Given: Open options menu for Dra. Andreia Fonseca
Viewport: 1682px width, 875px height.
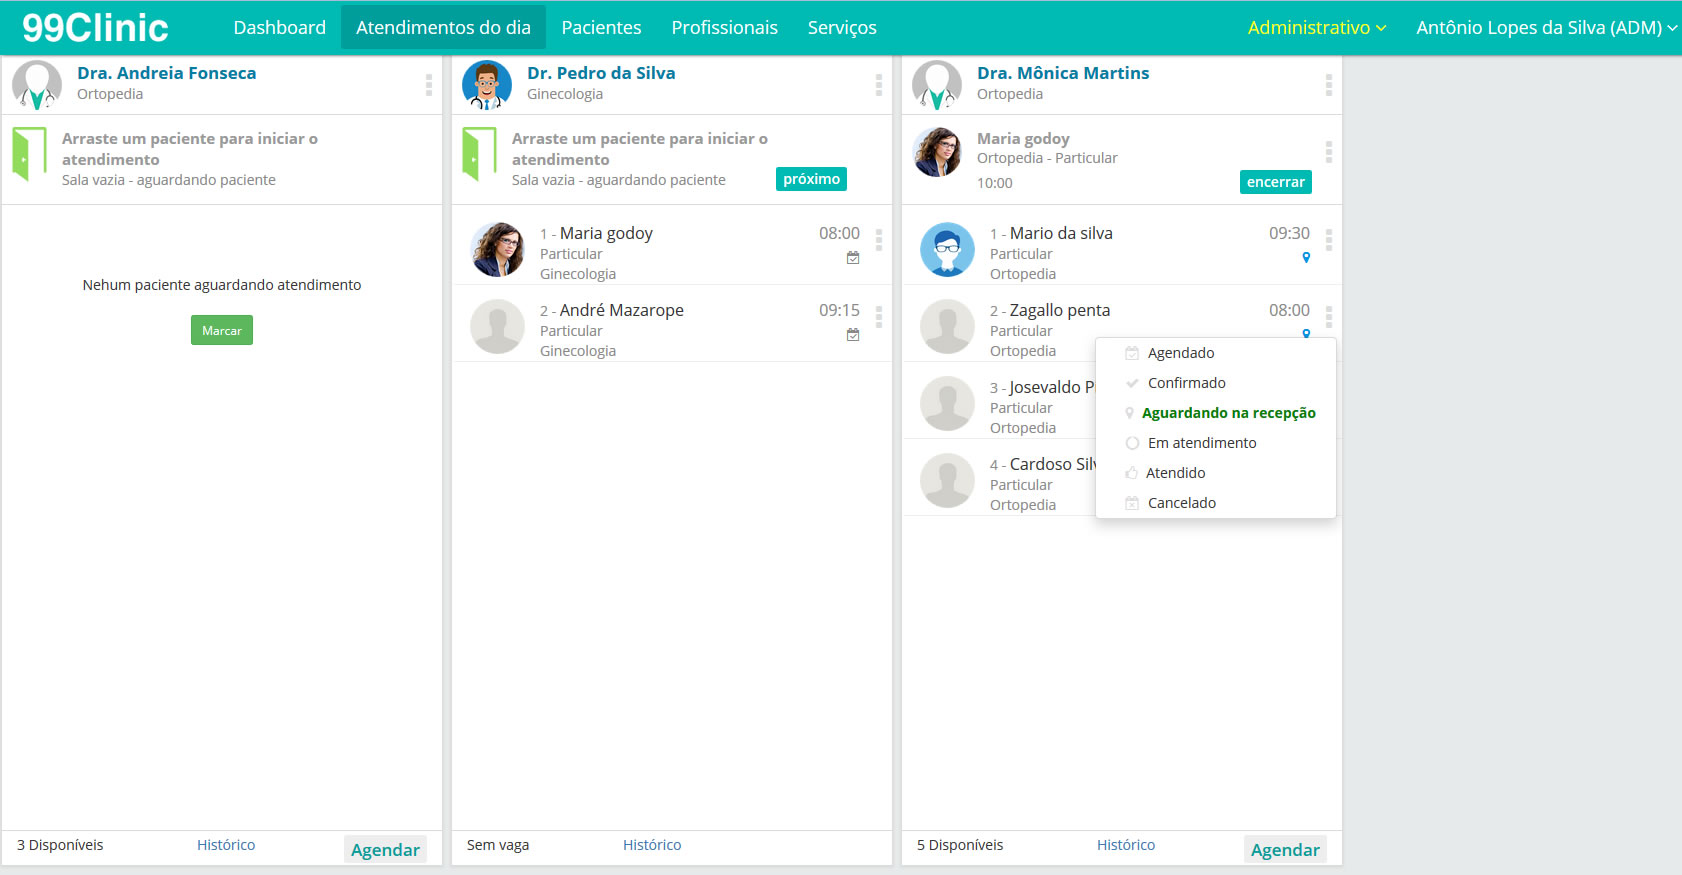Looking at the screenshot, I should click(x=429, y=85).
